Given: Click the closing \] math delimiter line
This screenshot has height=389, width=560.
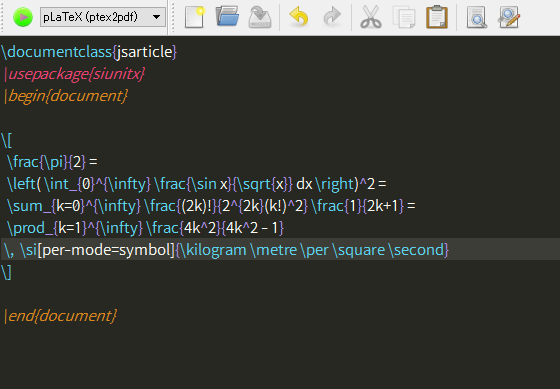Looking at the screenshot, I should coord(6,272).
